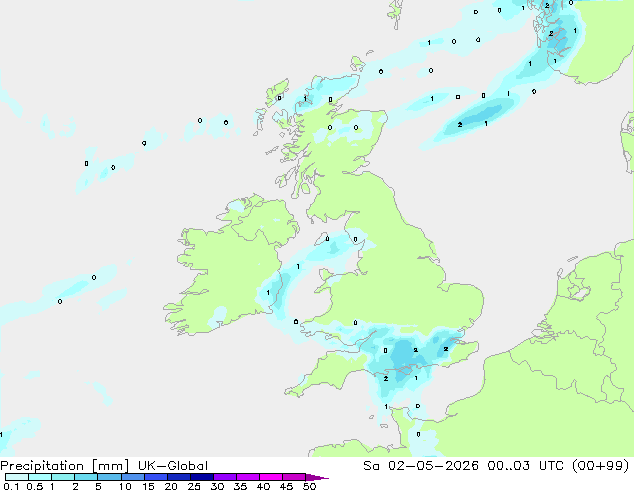Click the '35' legend scale label
This screenshot has width=634, height=490.
(240, 486)
